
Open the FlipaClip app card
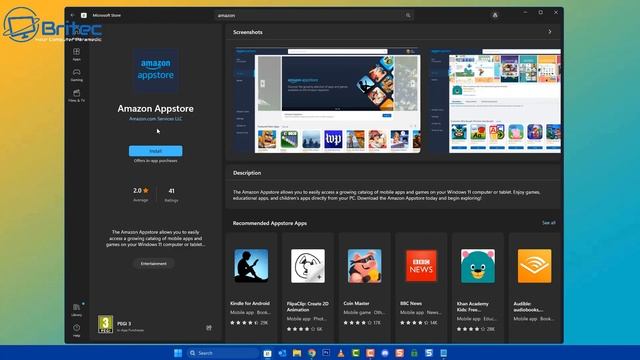pos(308,287)
